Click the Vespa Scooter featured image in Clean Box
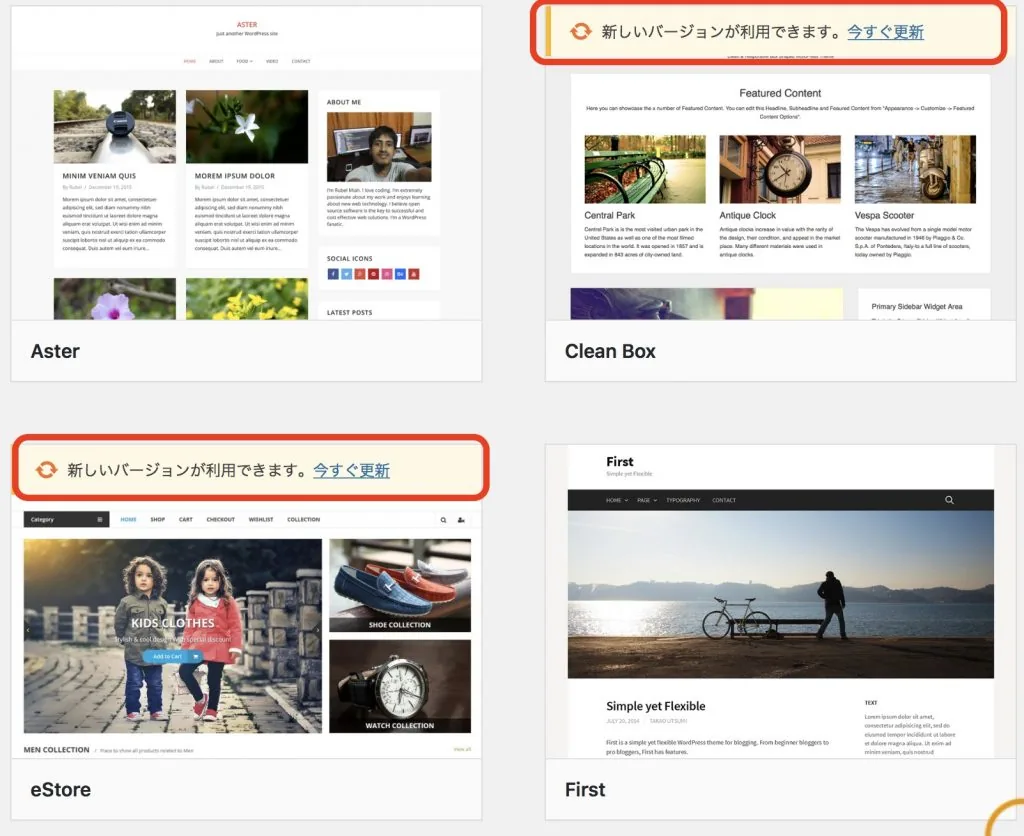The image size is (1024, 836). click(915, 169)
